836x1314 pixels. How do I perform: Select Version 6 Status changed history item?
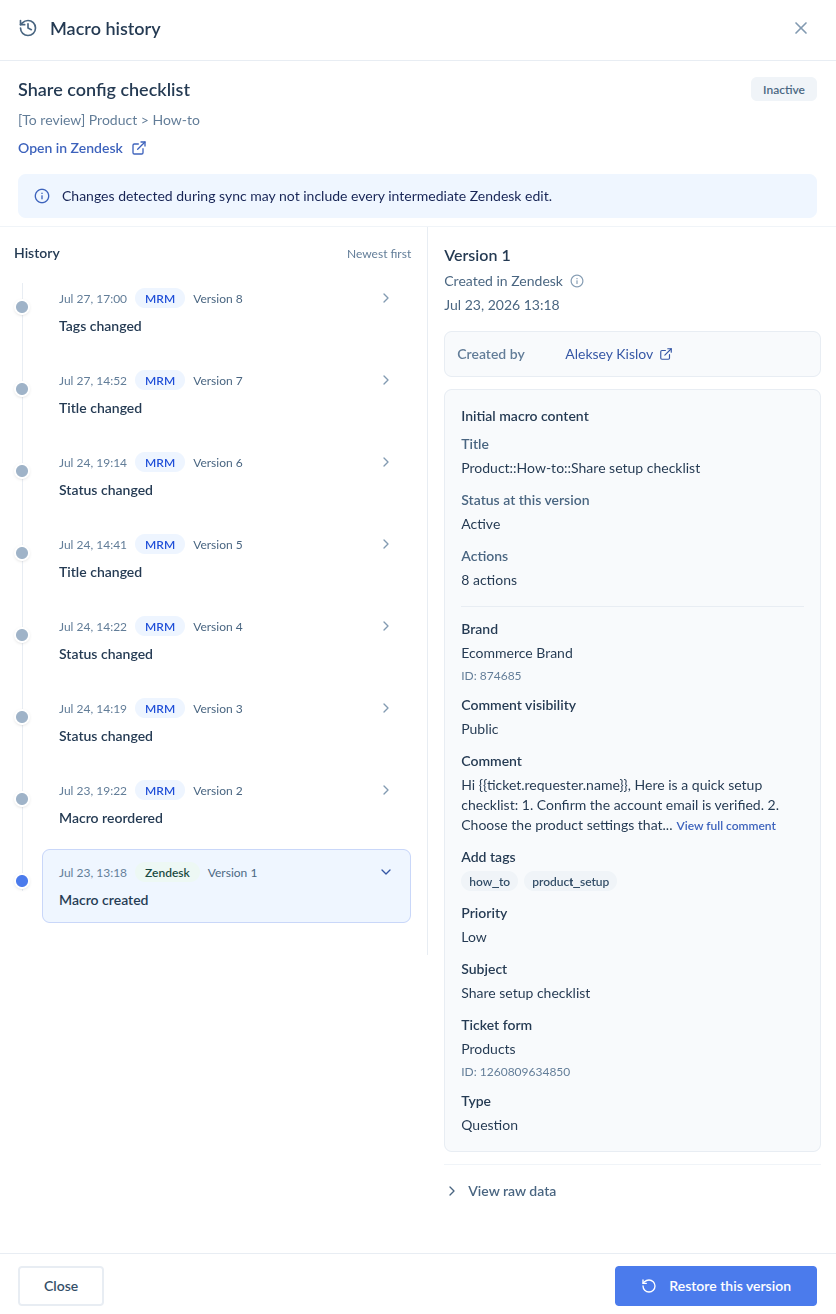(226, 476)
